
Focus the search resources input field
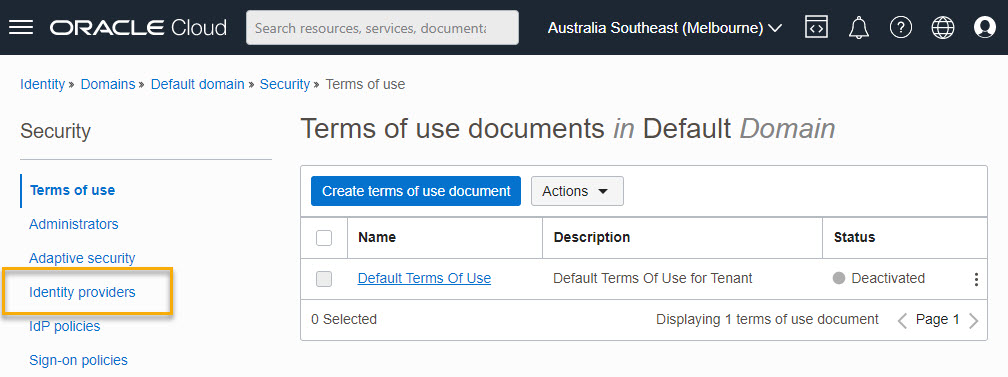click(x=382, y=28)
